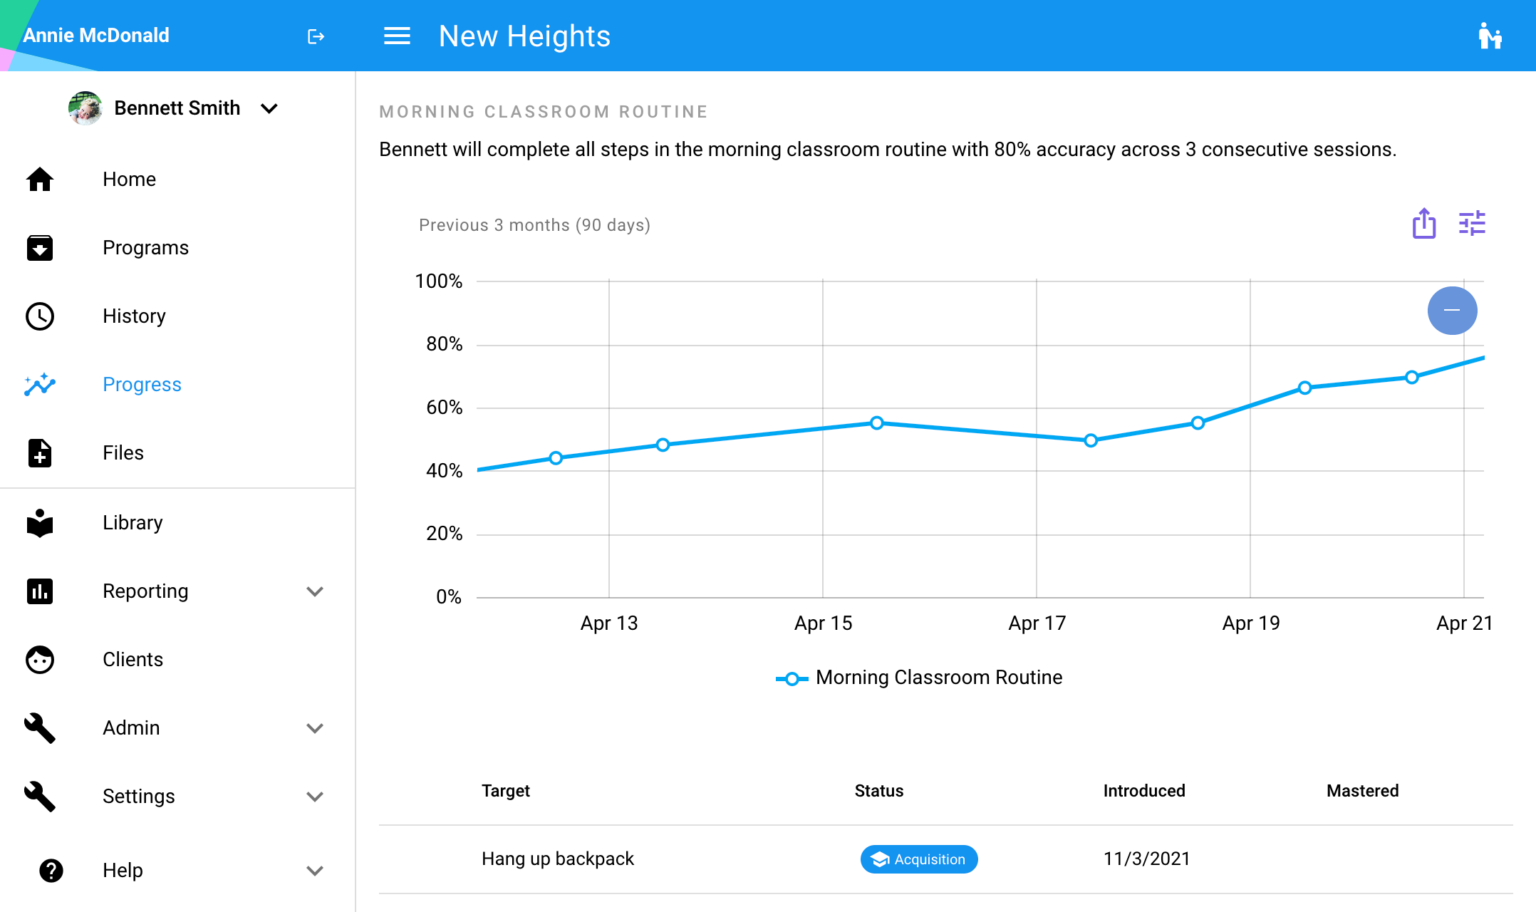This screenshot has width=1536, height=912.
Task: Expand the Reporting submenu chevron
Action: pyautogui.click(x=315, y=591)
